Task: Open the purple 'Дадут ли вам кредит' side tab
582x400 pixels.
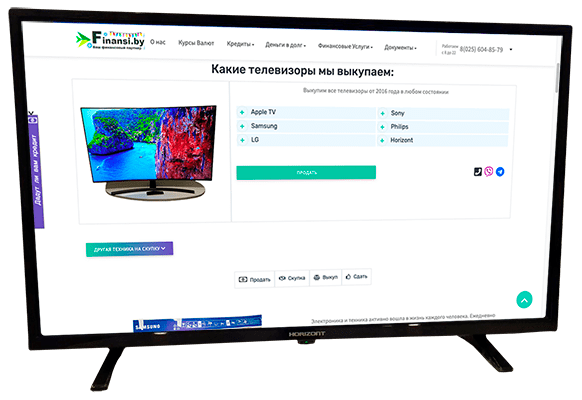Action: tap(36, 171)
